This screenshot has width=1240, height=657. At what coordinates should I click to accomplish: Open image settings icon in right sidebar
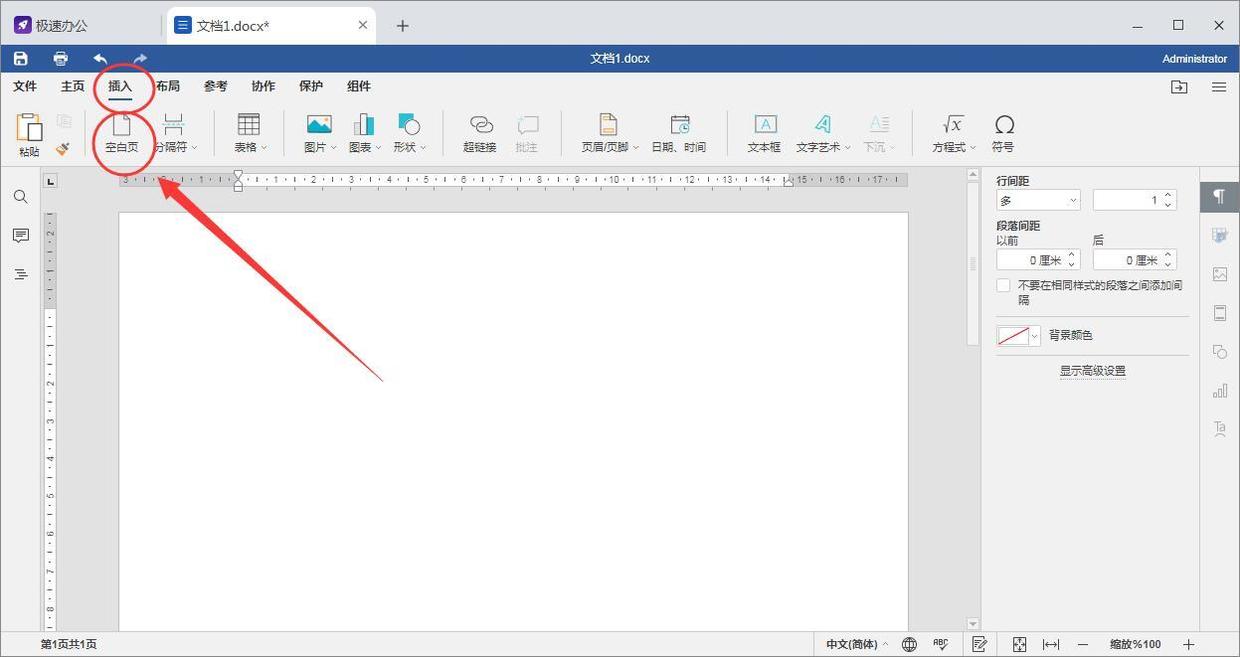pos(1219,274)
